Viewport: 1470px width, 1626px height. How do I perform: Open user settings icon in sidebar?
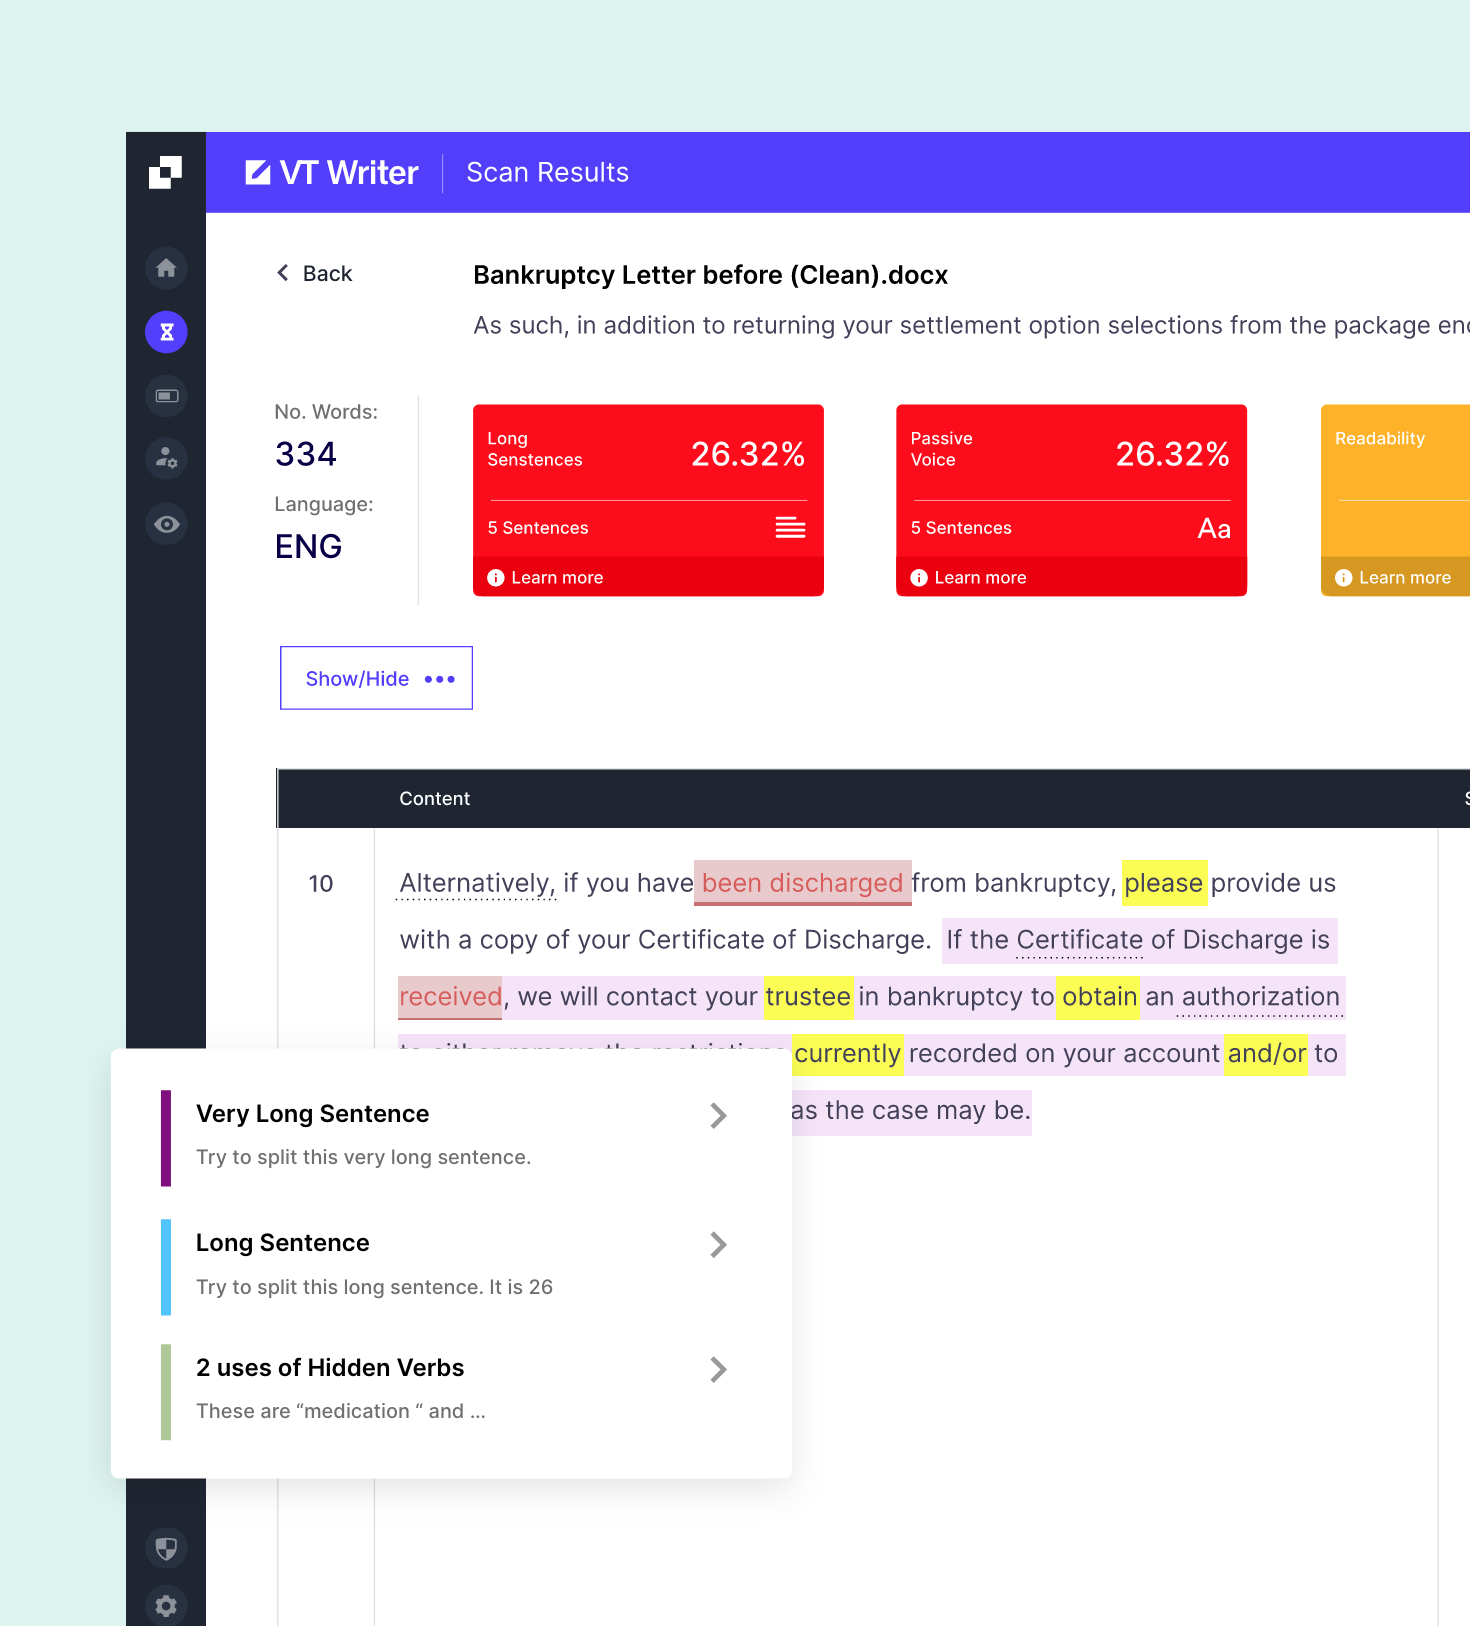(x=166, y=459)
